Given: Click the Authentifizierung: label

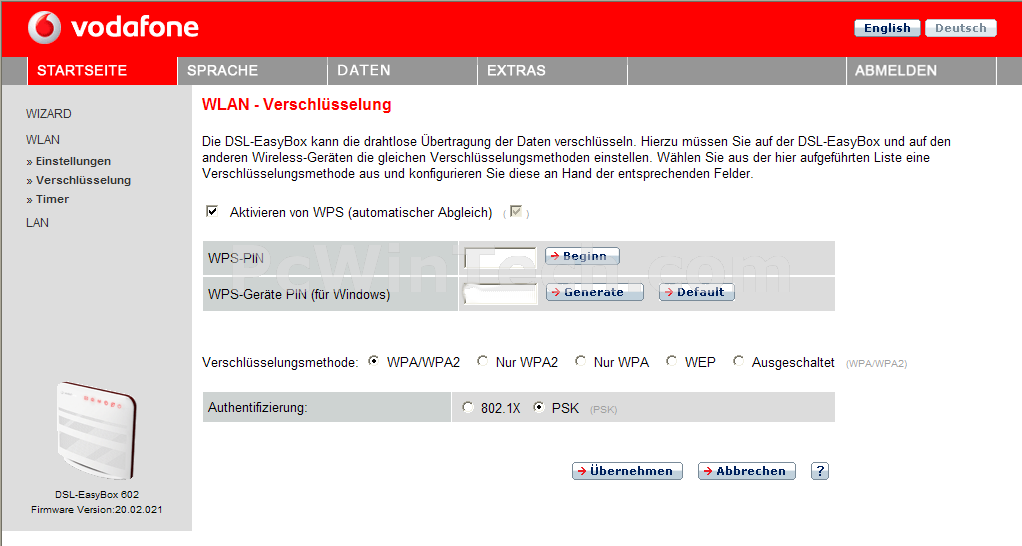Looking at the screenshot, I should tap(257, 408).
